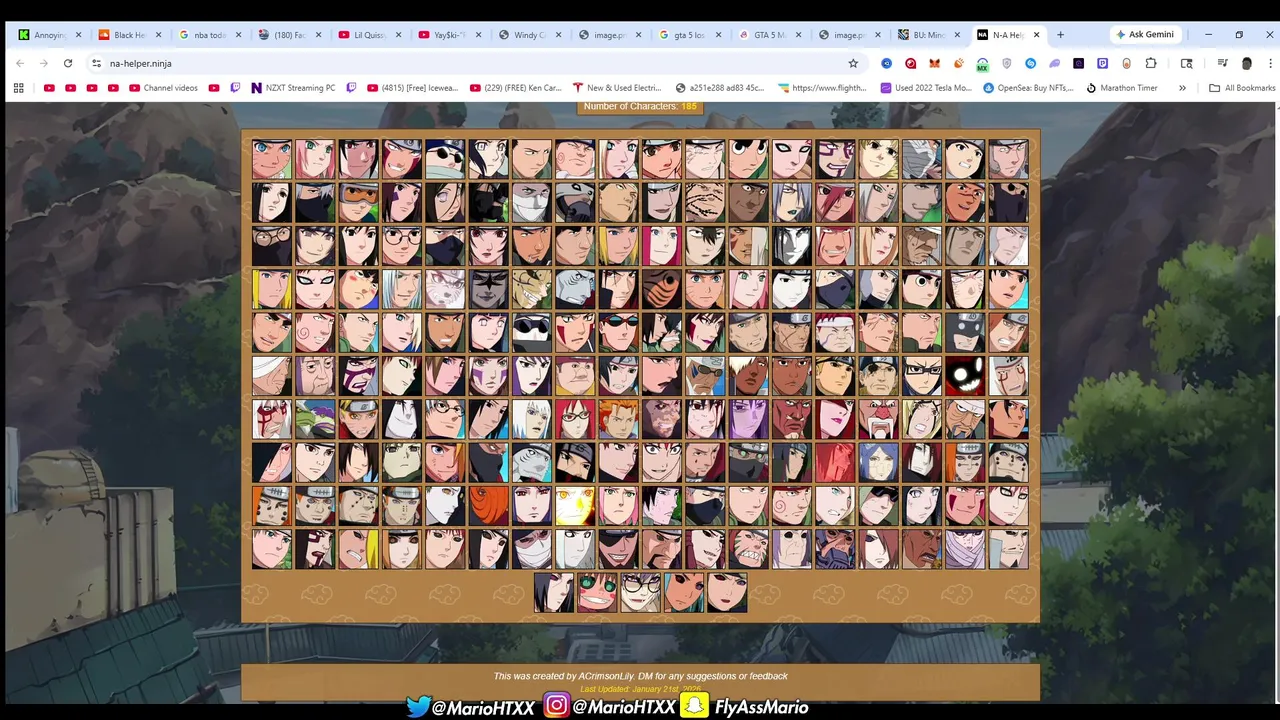
Task: Open the Used 2022 Tesla Mo... bookmark
Action: click(x=926, y=88)
